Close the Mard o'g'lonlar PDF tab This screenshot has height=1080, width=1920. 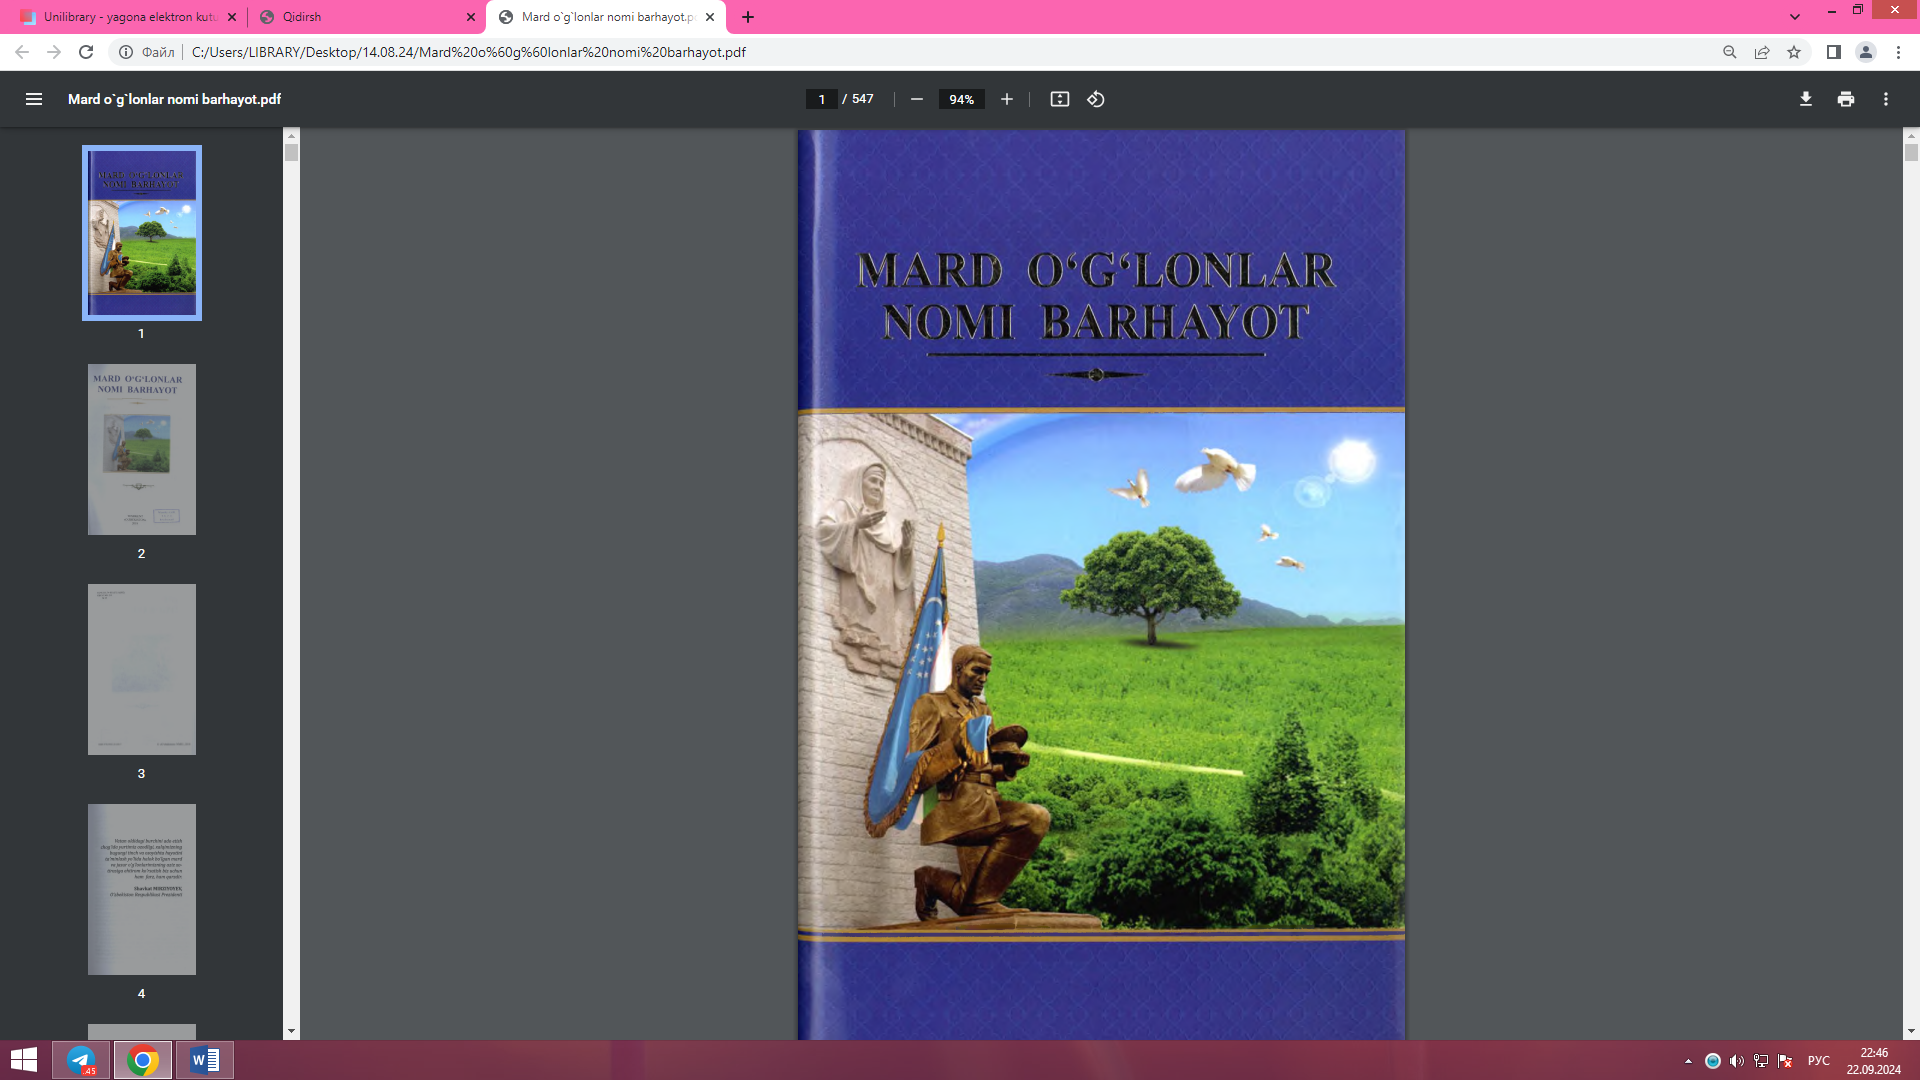pyautogui.click(x=710, y=17)
